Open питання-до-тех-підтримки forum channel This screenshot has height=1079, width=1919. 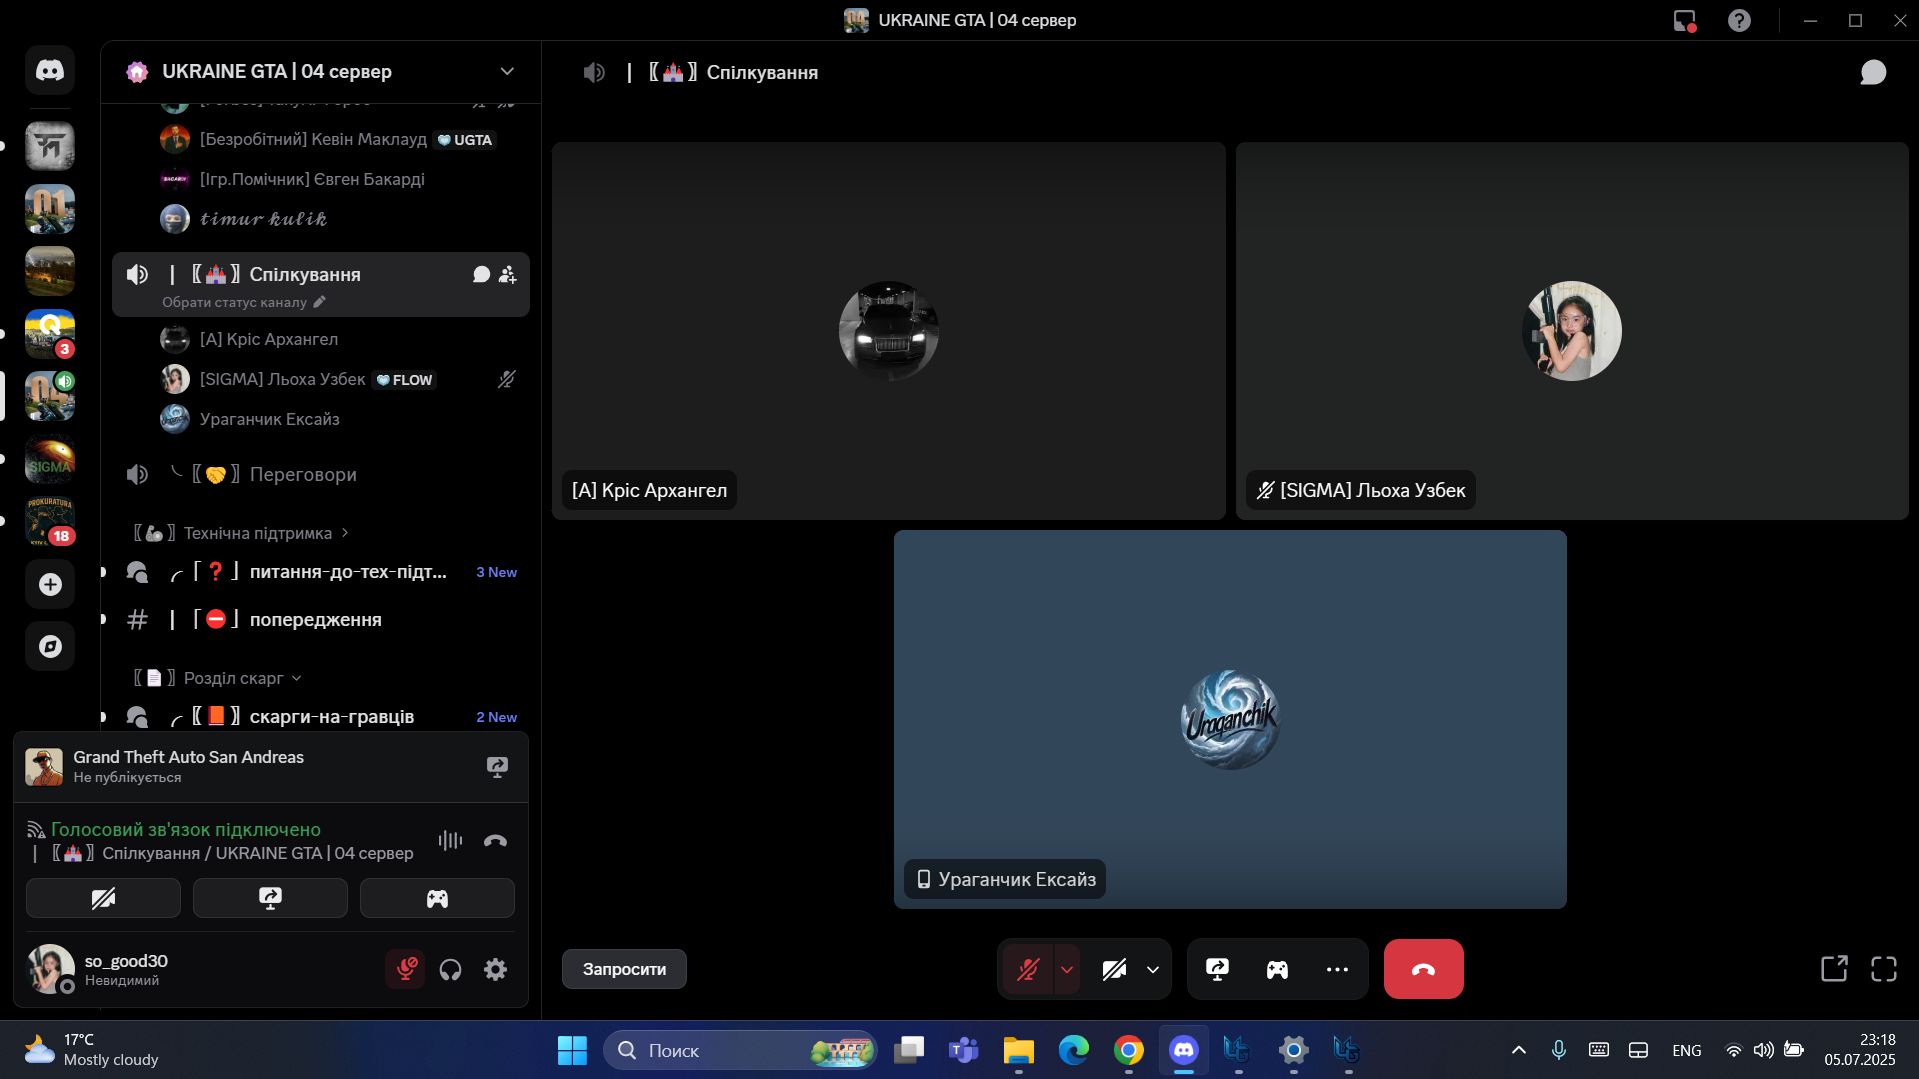tap(320, 572)
